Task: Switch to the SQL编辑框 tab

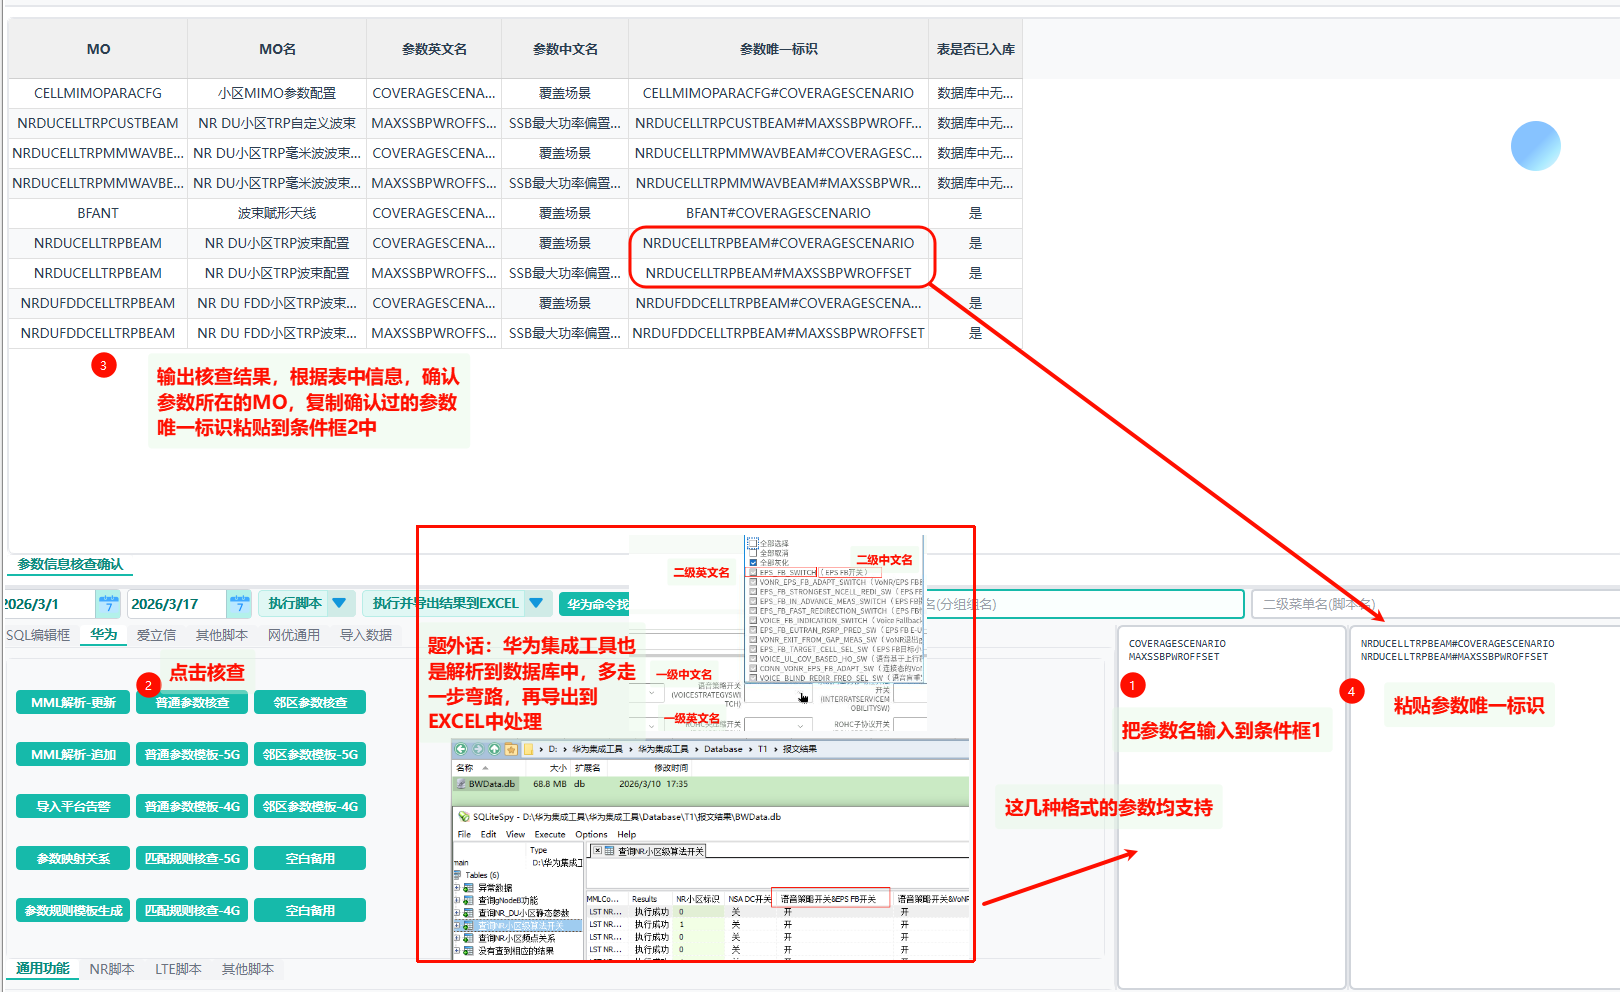Action: (38, 635)
